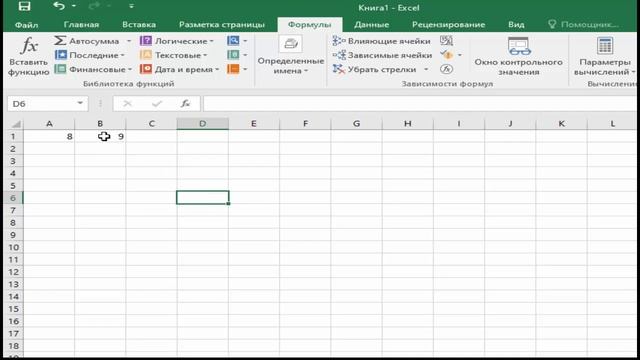Switch to the Рецензирование tab
This screenshot has height=360, width=640.
448,24
